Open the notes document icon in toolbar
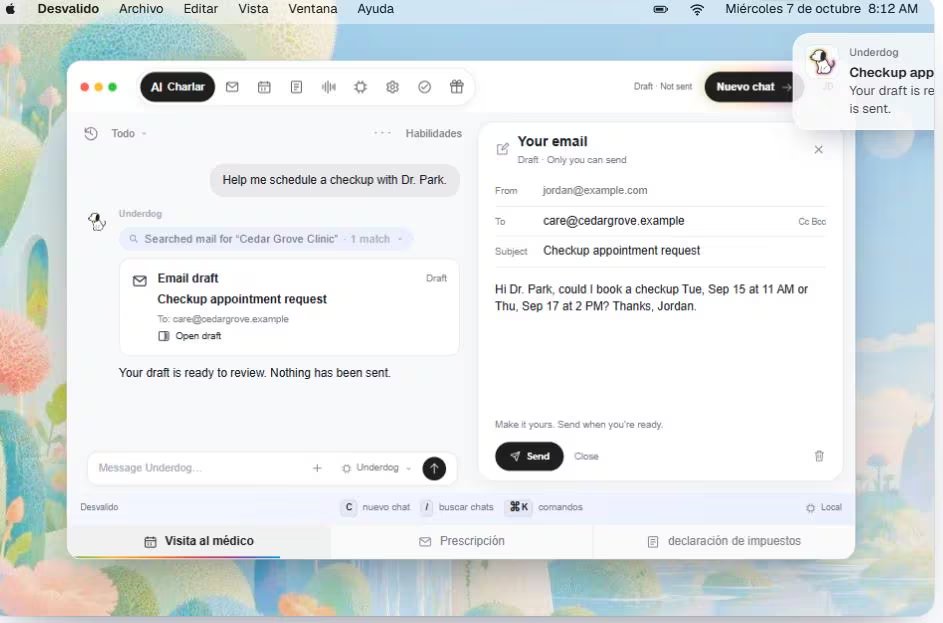The image size is (943, 623). [296, 87]
